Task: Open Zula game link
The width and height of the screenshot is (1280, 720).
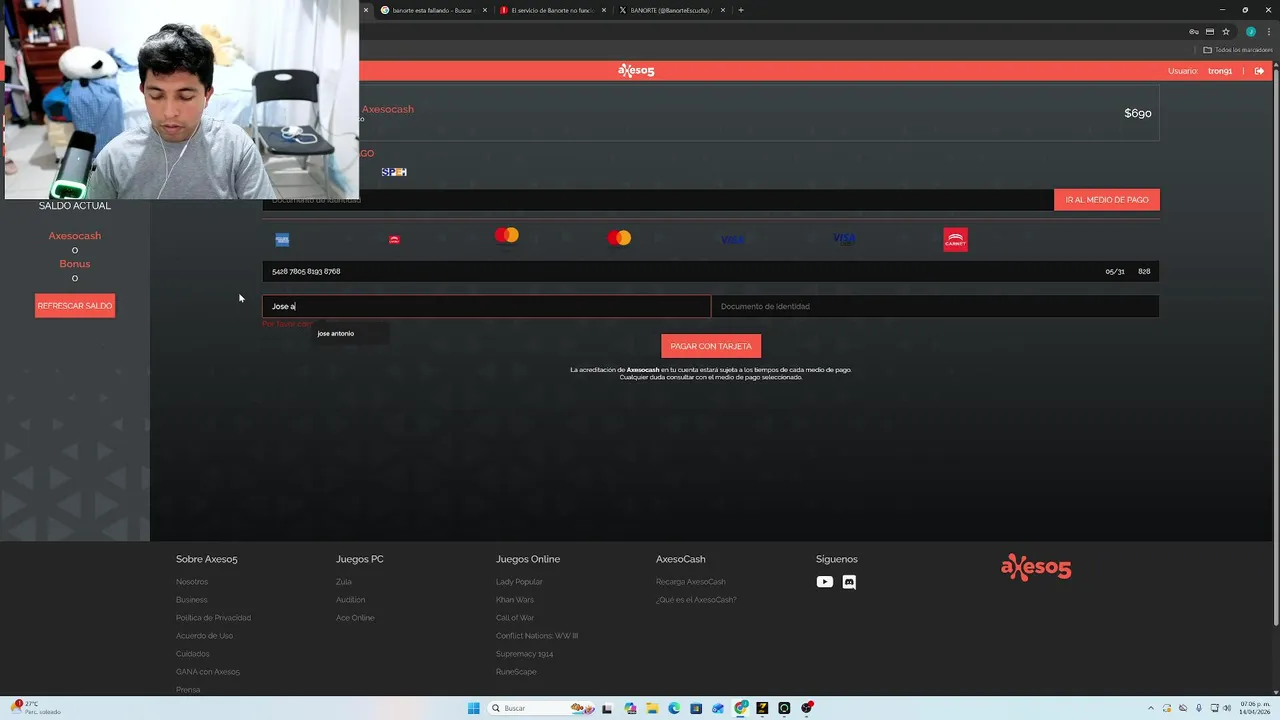Action: click(344, 582)
